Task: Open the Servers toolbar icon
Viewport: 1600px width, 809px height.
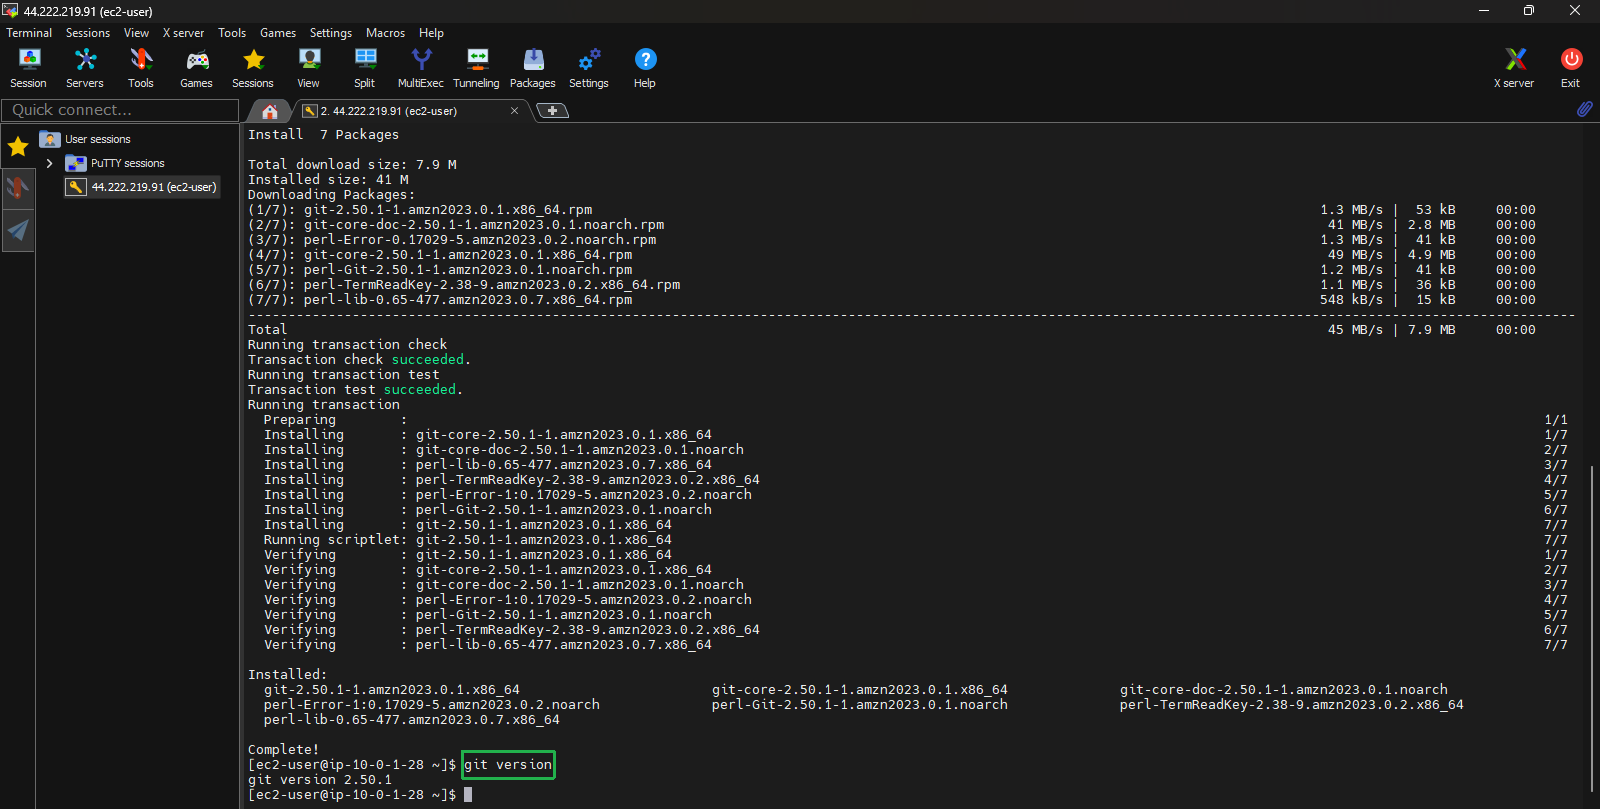Action: click(x=85, y=68)
